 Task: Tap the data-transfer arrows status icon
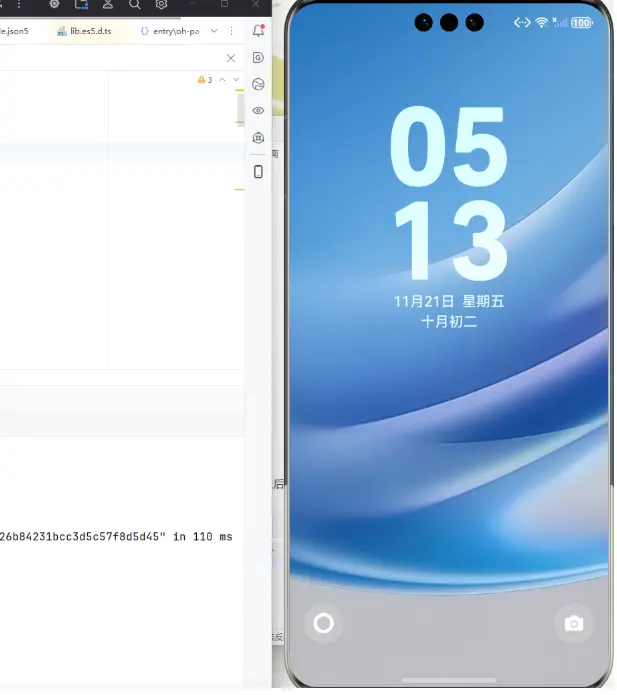[522, 22]
